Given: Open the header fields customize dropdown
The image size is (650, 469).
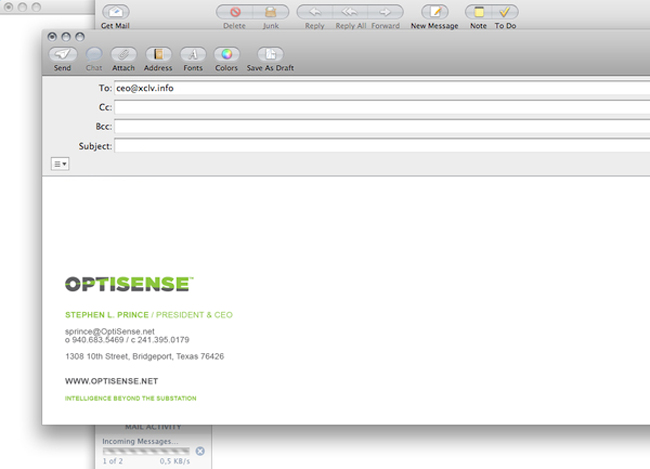Looking at the screenshot, I should pyautogui.click(x=60, y=164).
